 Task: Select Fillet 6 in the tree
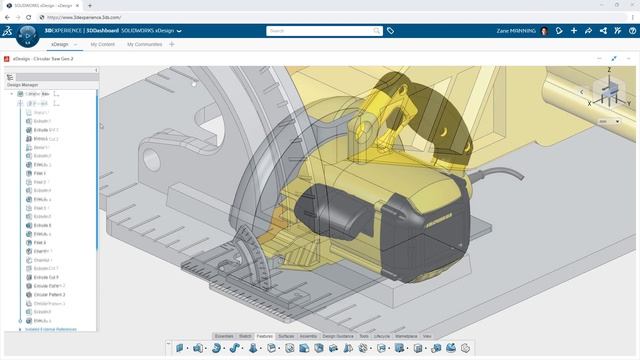pyautogui.click(x=40, y=242)
